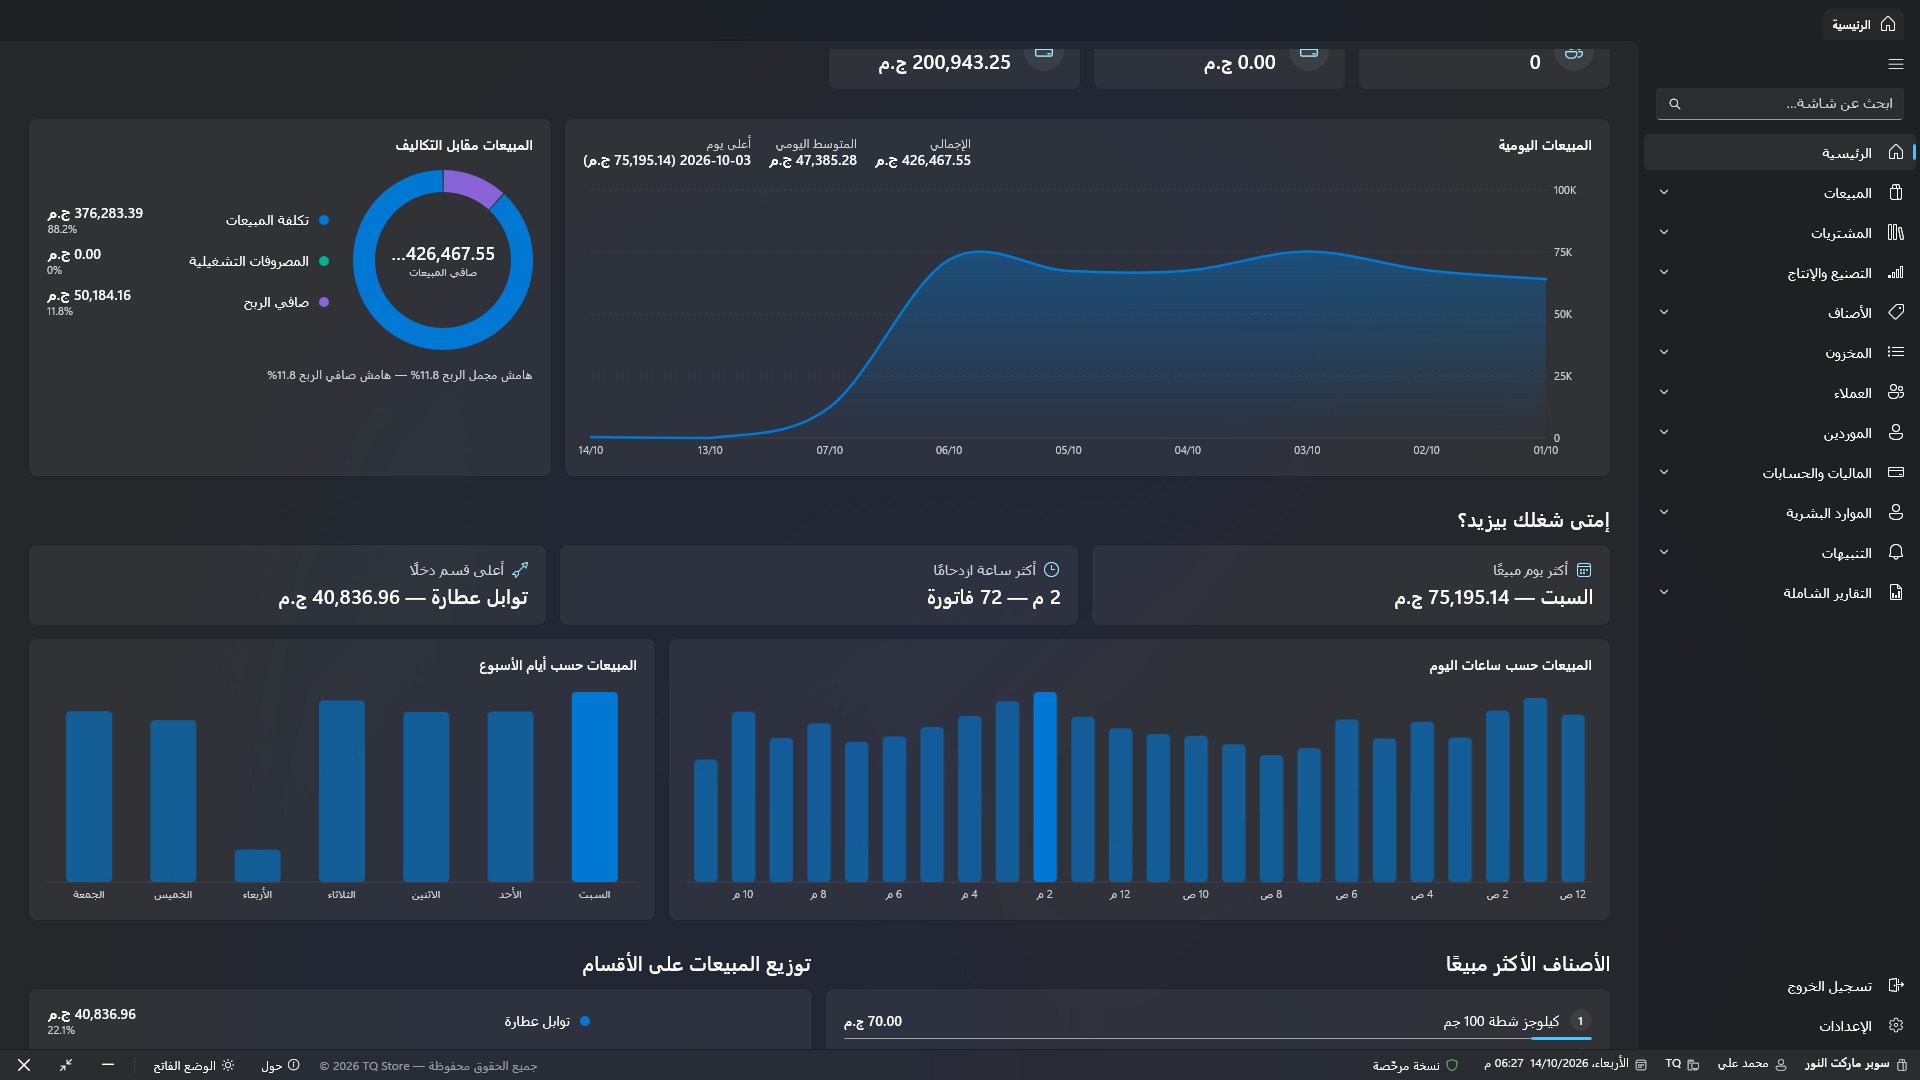Expand the العملاء chevron
1920x1080 pixels.
point(1664,392)
